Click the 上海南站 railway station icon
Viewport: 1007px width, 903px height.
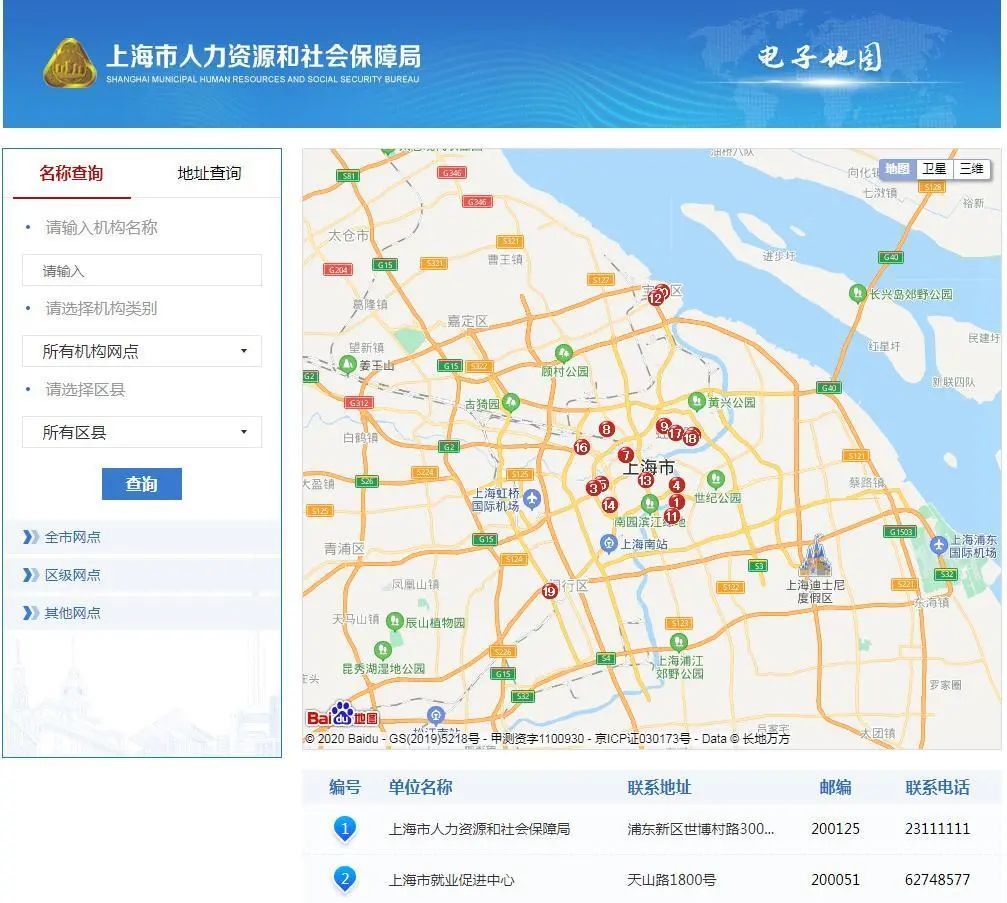point(608,544)
